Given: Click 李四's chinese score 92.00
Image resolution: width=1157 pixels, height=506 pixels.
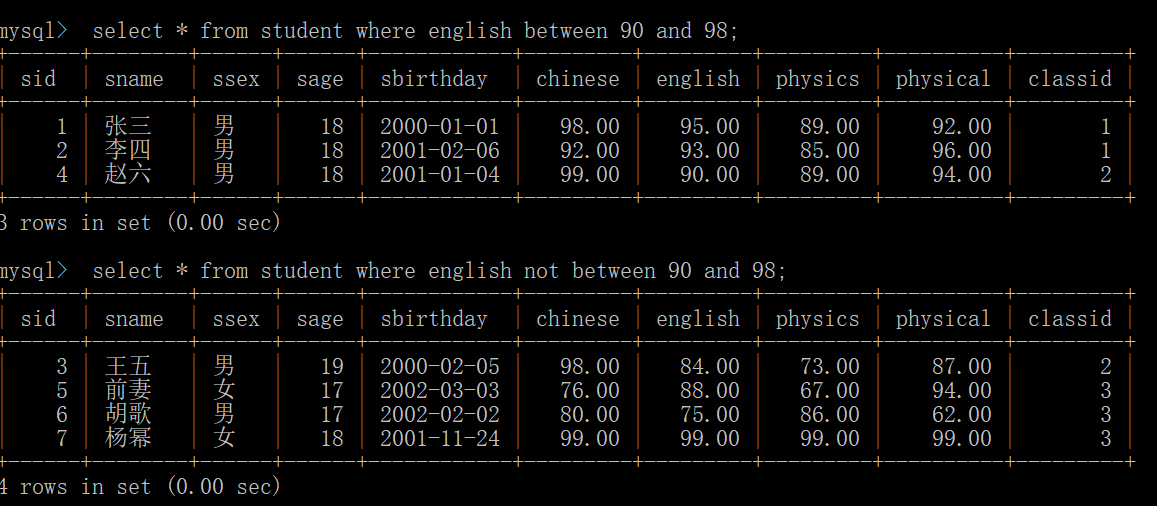Looking at the screenshot, I should tap(590, 150).
